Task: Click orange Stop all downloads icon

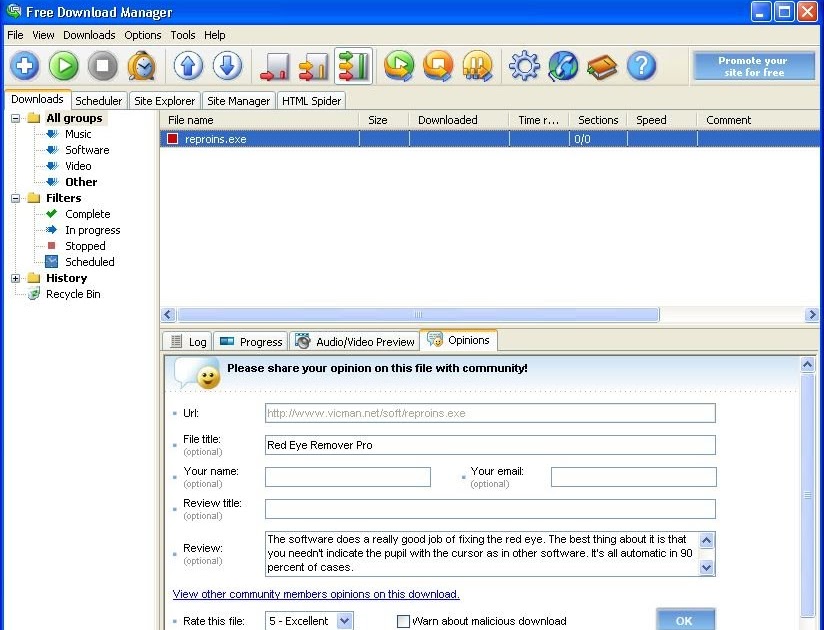Action: (x=438, y=66)
